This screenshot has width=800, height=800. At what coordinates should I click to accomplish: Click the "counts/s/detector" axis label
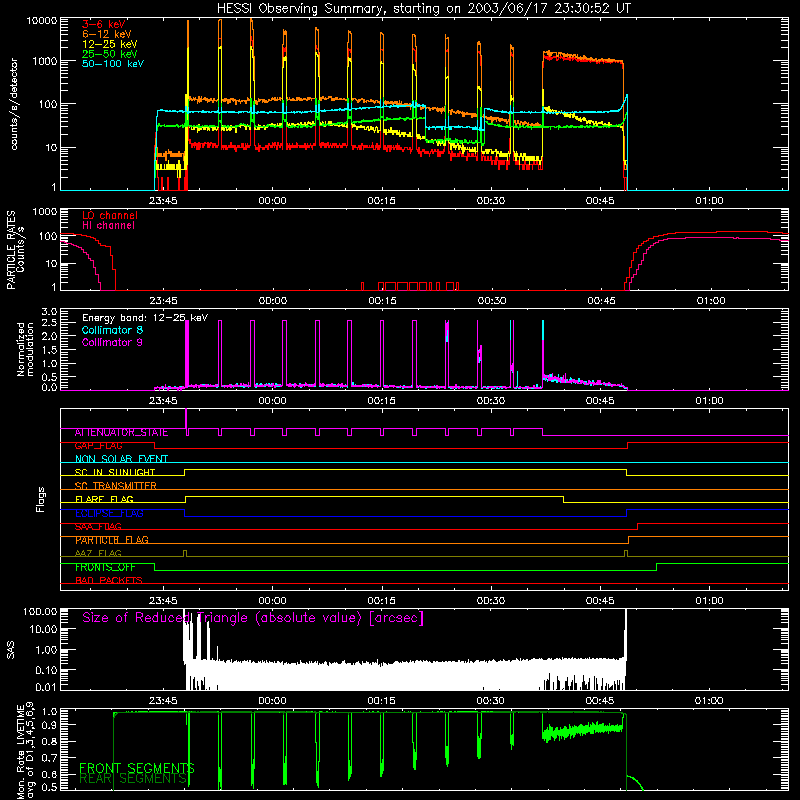pyautogui.click(x=14, y=104)
